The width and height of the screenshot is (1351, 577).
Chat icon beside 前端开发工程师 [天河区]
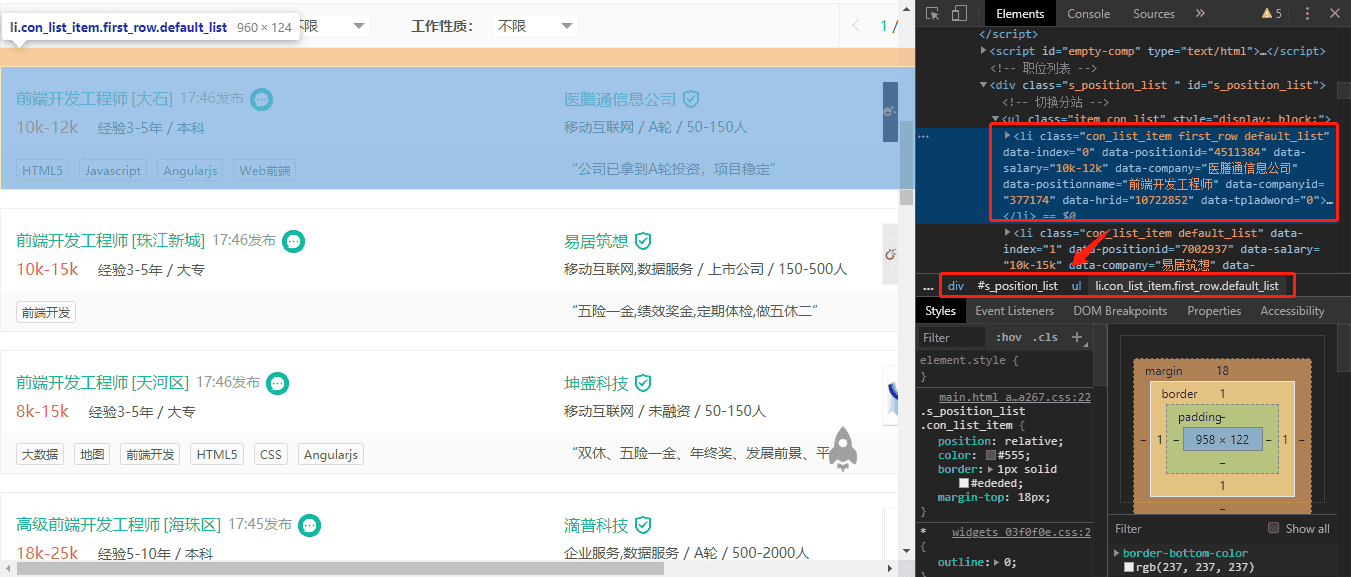[x=277, y=383]
